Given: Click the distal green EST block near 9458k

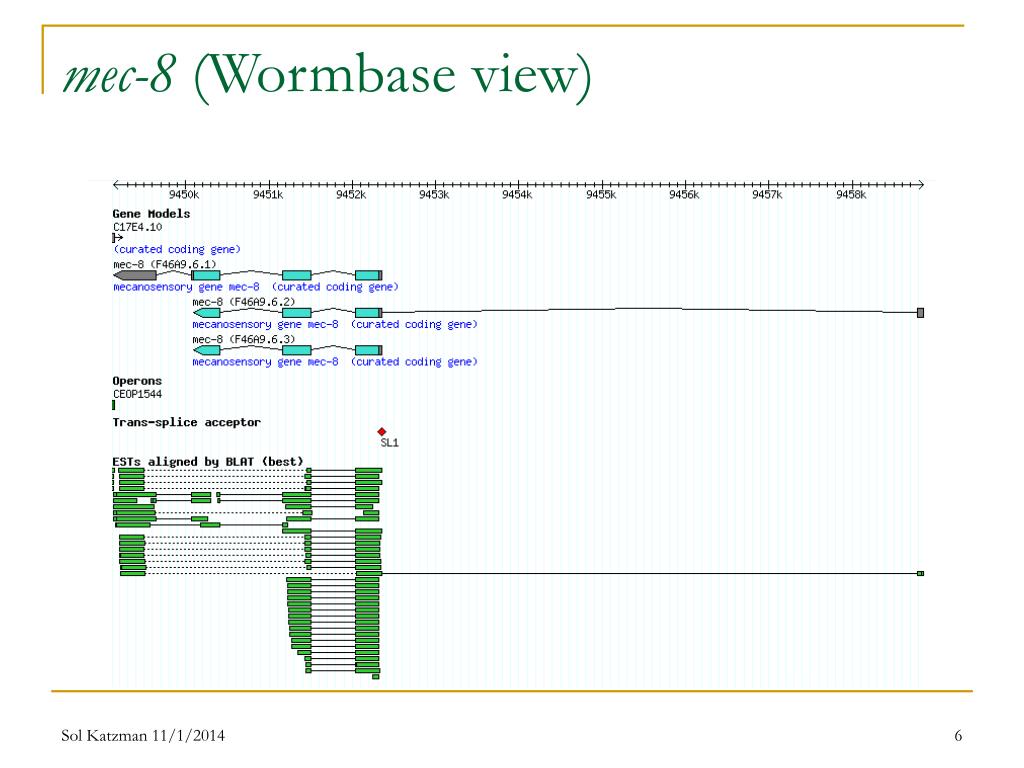Looking at the screenshot, I should tap(920, 573).
